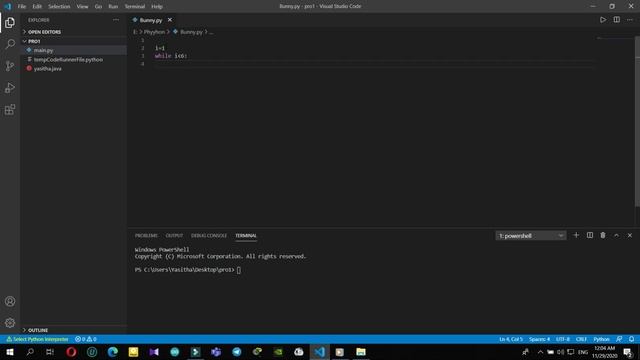Click the UTF-8 encoding status item
This screenshot has height=360, width=640.
point(562,339)
